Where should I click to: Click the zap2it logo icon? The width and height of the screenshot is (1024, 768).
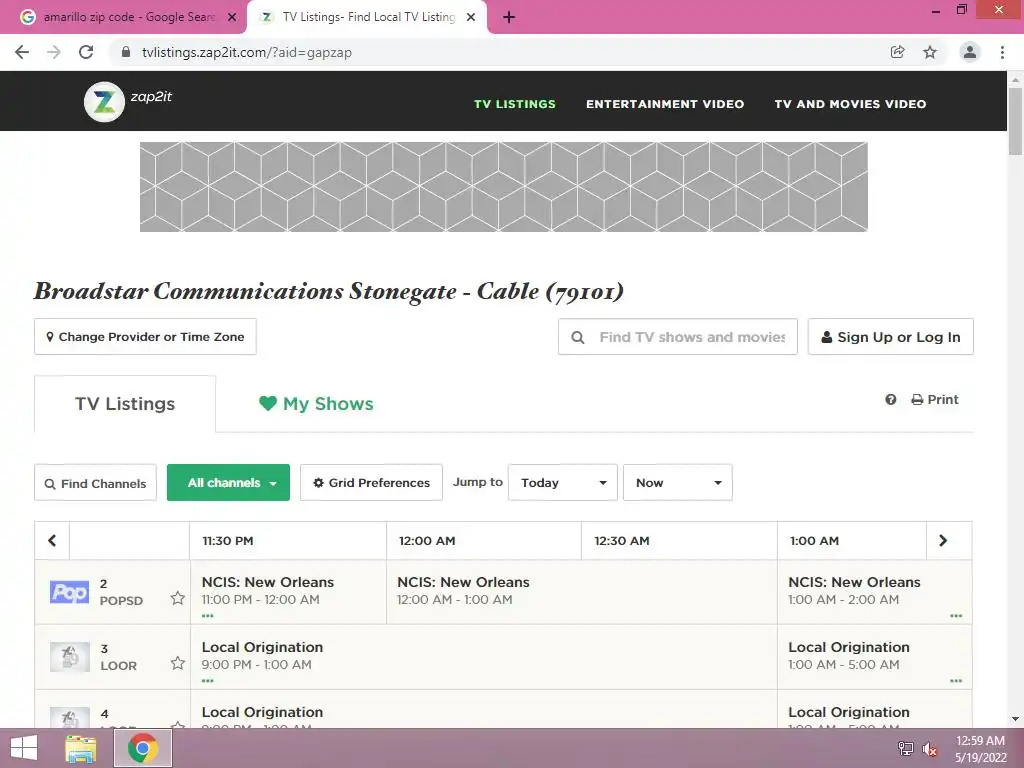coord(104,102)
